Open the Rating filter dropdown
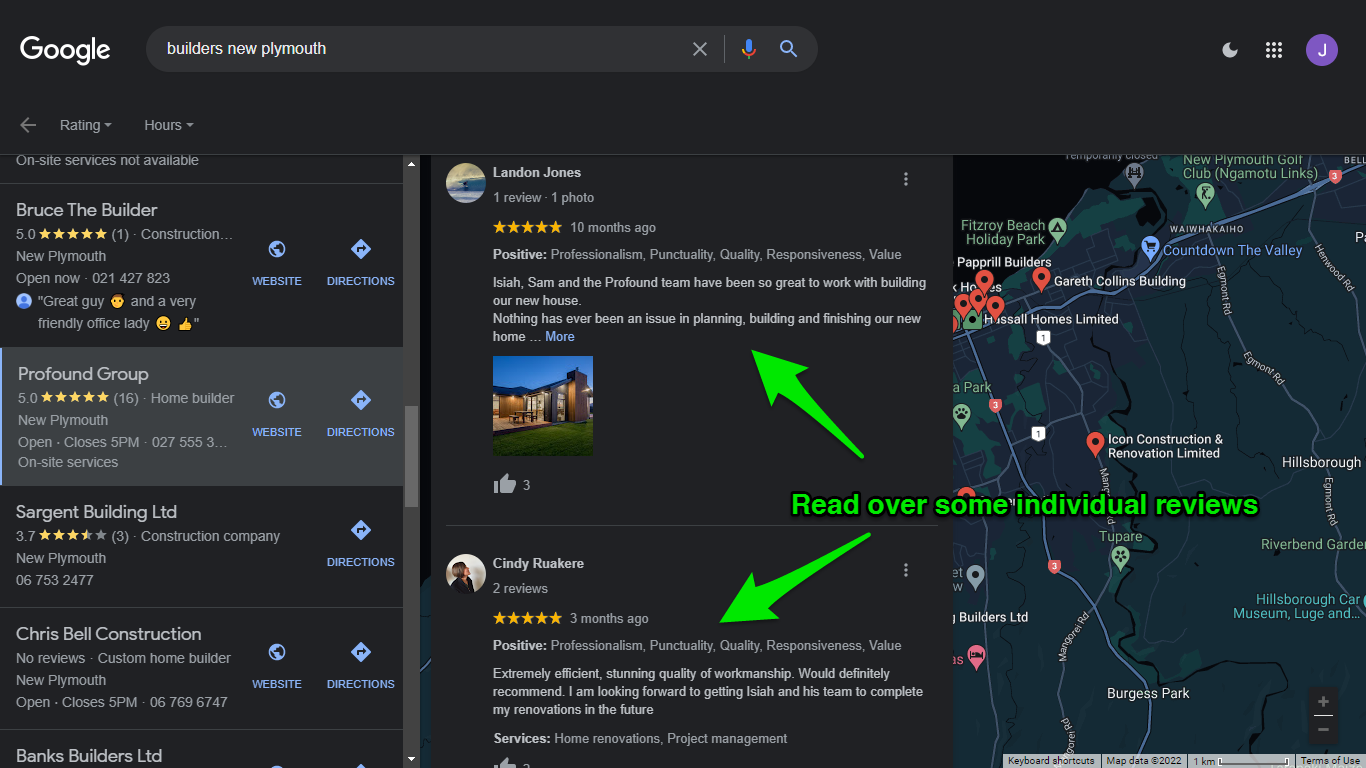Image resolution: width=1366 pixels, height=768 pixels. tap(85, 125)
